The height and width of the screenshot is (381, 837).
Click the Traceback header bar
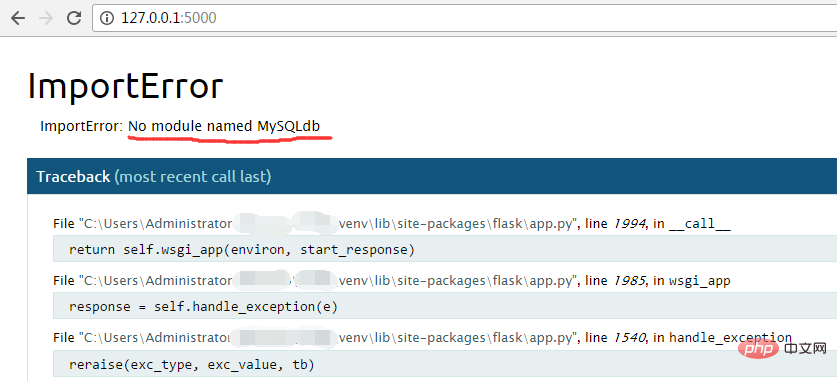pos(432,176)
